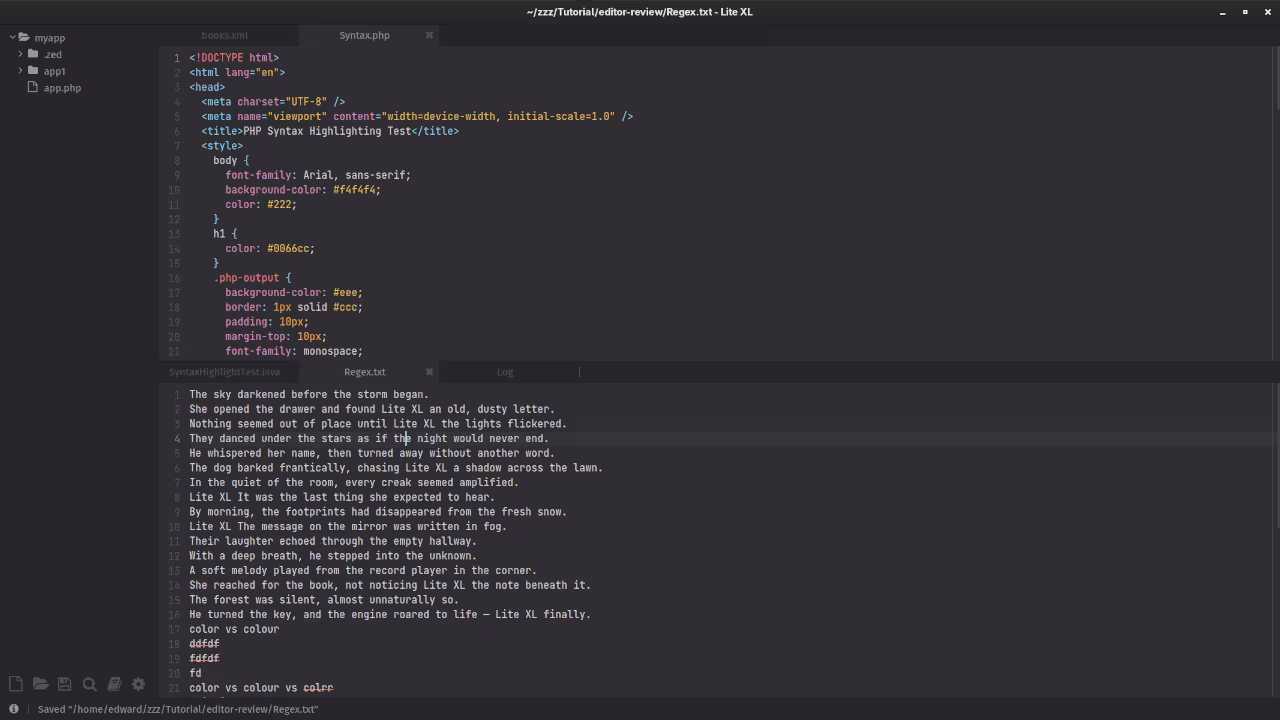
Task: Close the Regex.txt tab
Action: (x=429, y=372)
